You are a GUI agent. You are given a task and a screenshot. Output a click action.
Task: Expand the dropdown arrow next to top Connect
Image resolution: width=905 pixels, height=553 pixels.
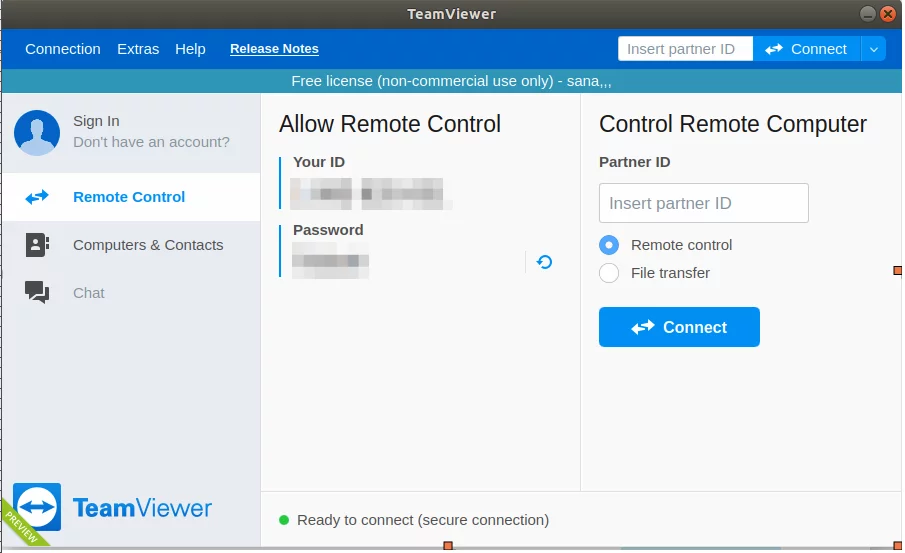pyautogui.click(x=874, y=49)
